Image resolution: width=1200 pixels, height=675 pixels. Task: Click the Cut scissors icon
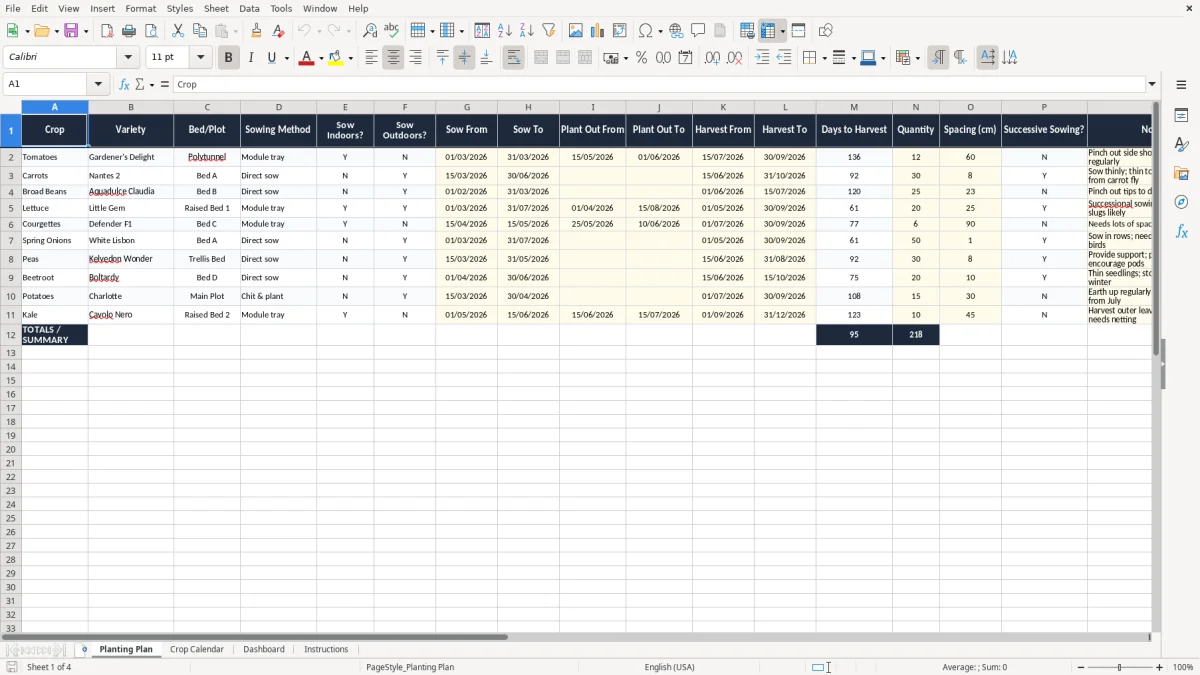point(178,31)
